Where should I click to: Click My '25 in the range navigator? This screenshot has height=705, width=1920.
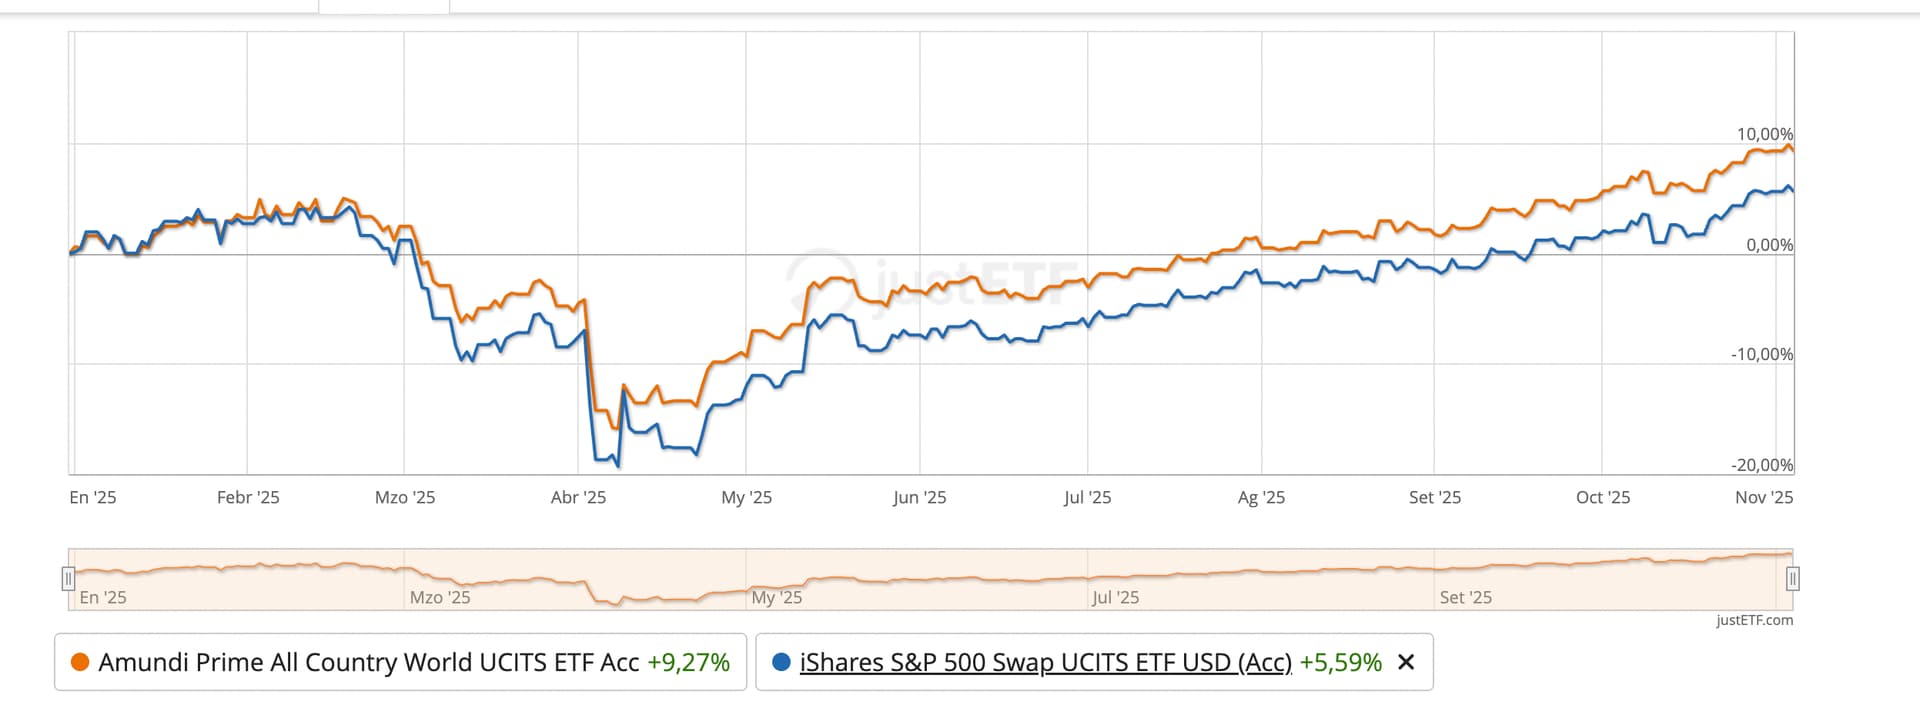click(777, 597)
